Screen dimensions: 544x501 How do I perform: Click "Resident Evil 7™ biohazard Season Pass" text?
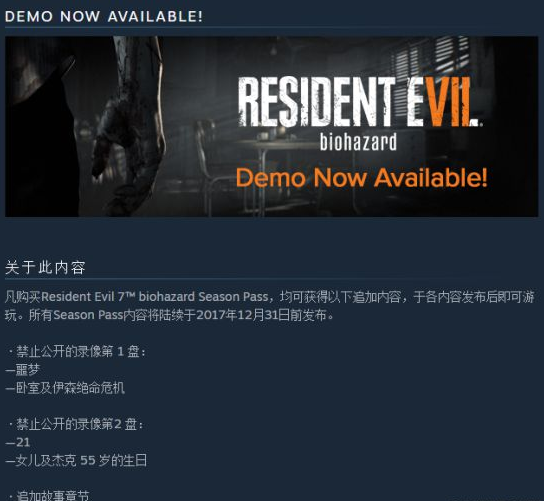155,297
